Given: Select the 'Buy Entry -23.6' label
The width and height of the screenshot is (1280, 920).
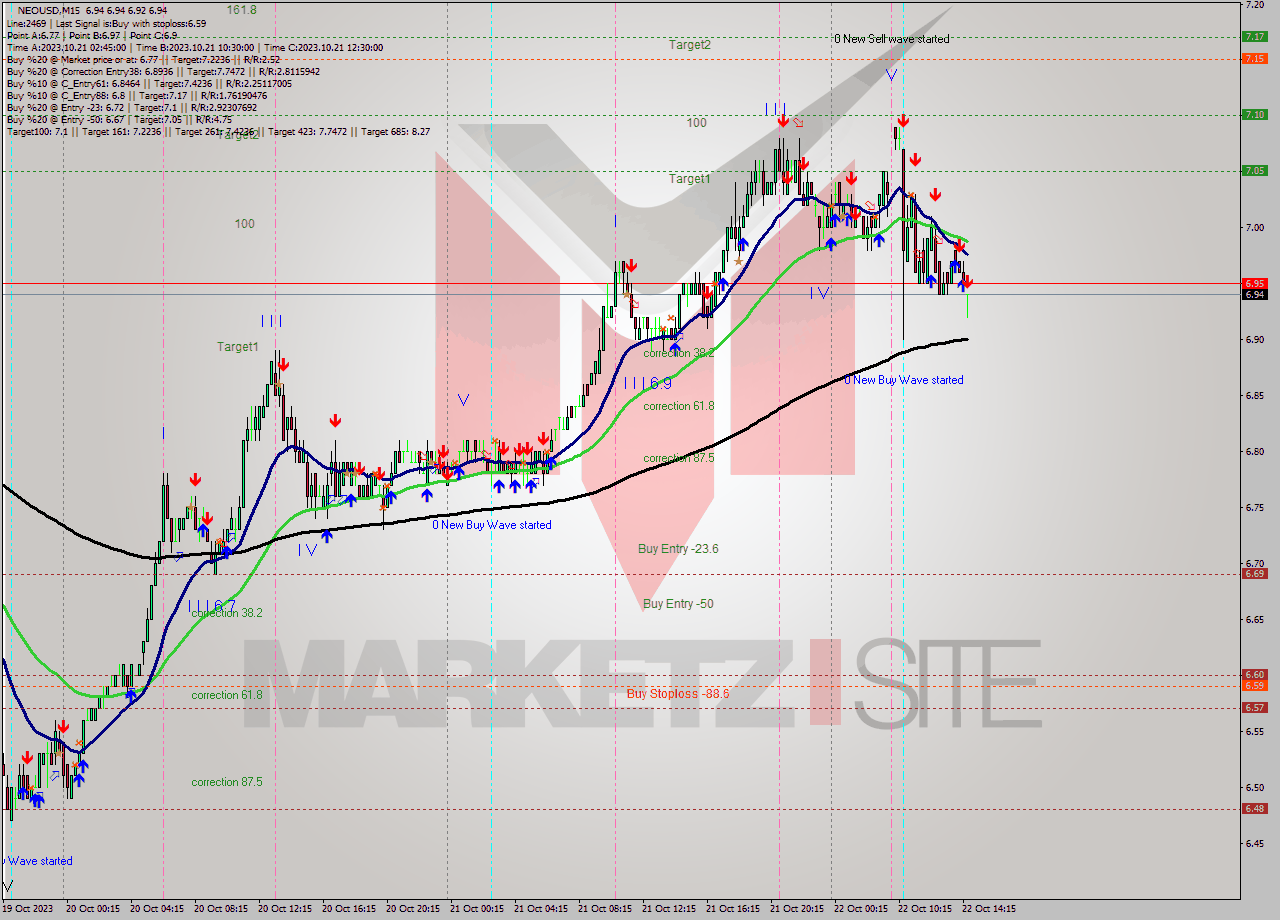Looking at the screenshot, I should click(678, 549).
